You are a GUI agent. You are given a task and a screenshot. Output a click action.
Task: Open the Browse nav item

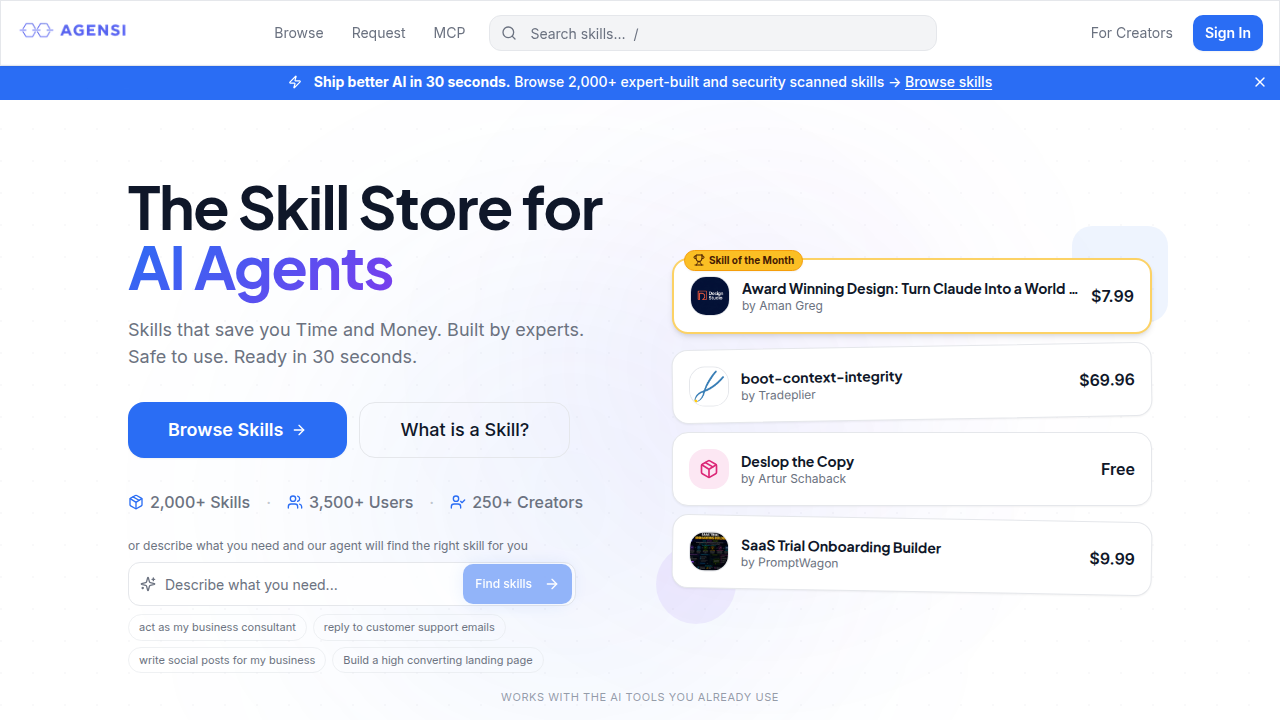pyautogui.click(x=299, y=33)
